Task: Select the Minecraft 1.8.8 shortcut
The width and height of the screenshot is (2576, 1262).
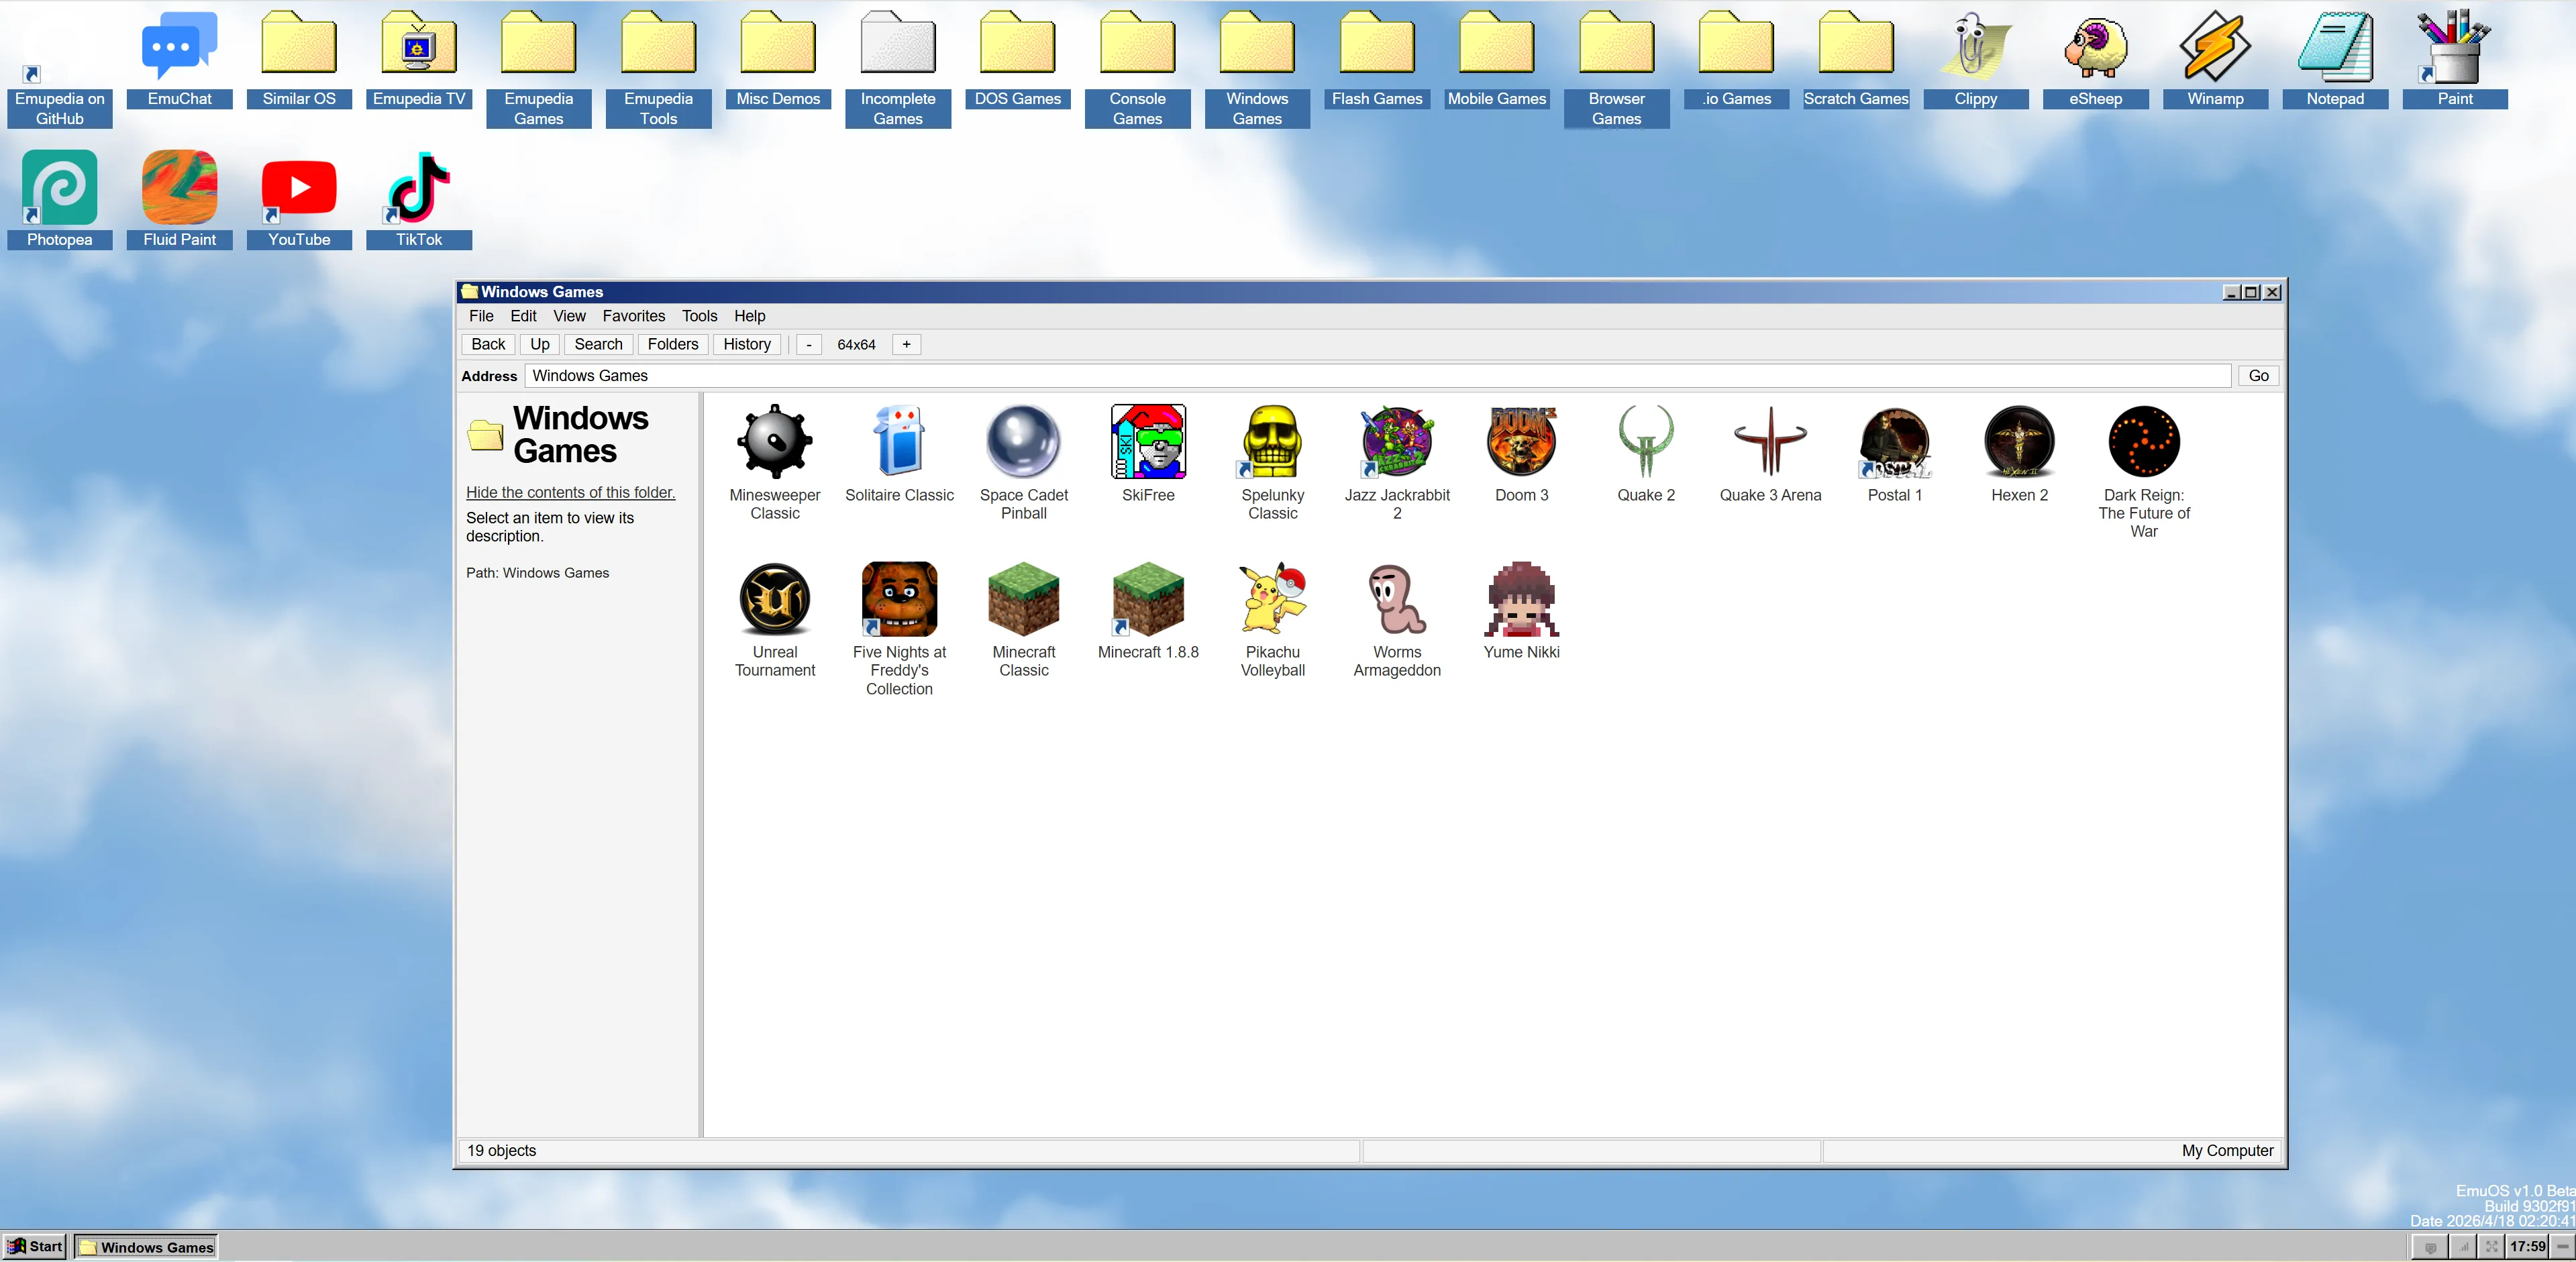Action: 1148,598
